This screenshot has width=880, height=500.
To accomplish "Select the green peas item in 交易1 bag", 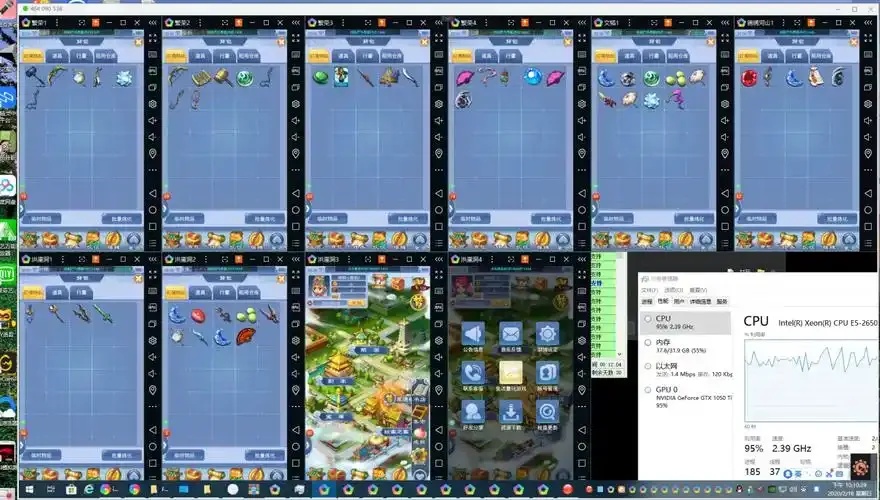I will coord(676,79).
